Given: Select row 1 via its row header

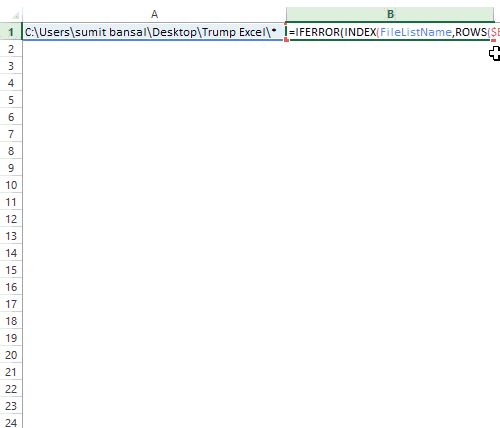Looking at the screenshot, I should (x=11, y=32).
